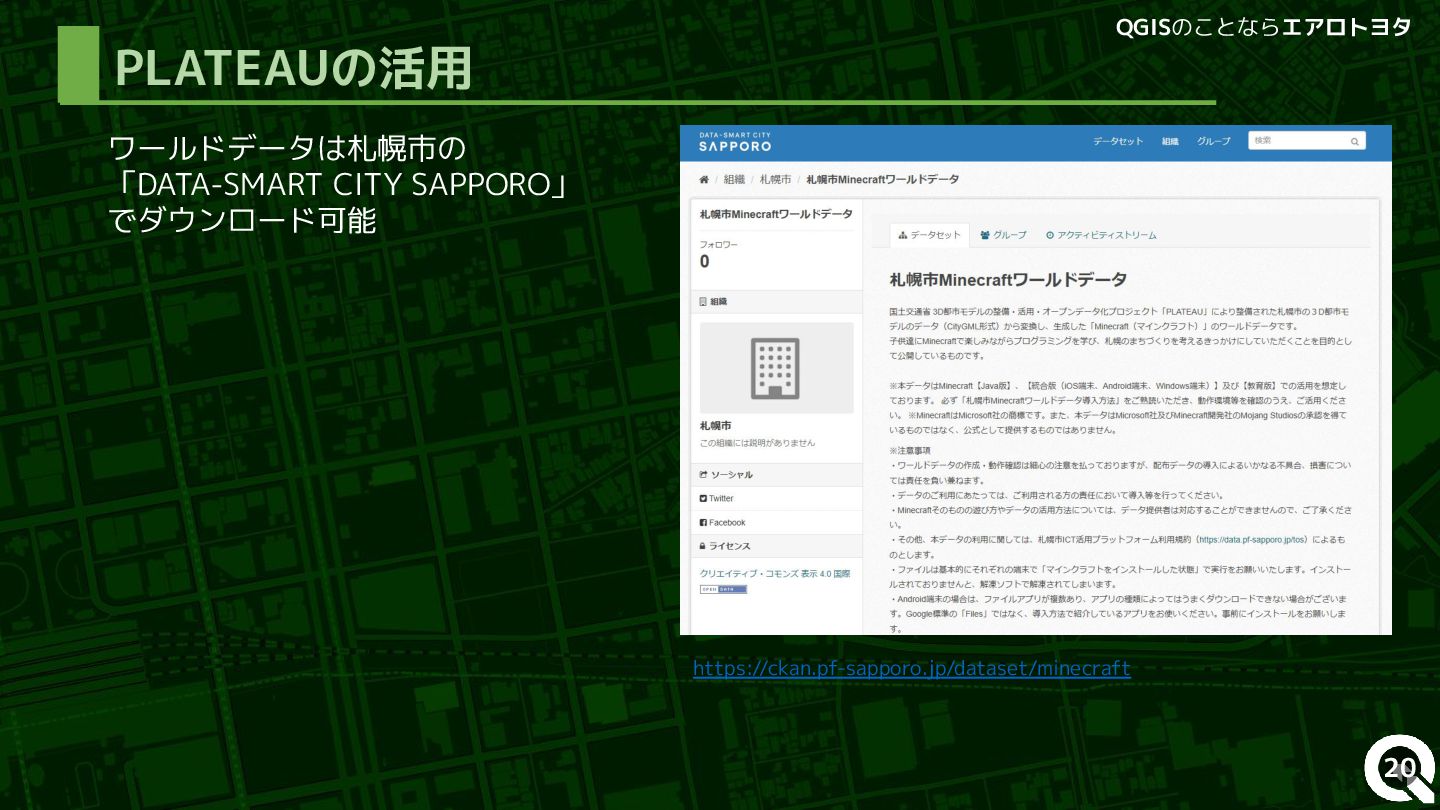Share via the Facebook link
This screenshot has width=1440, height=810.
coord(723,522)
